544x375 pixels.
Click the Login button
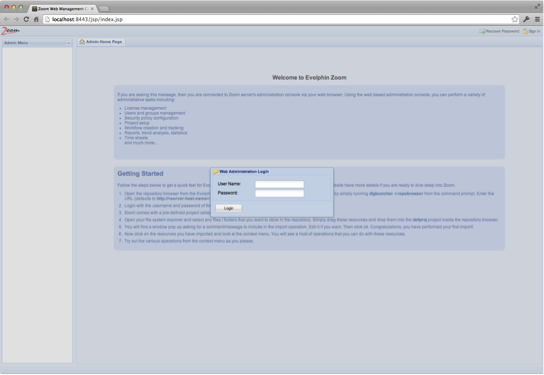tap(229, 208)
